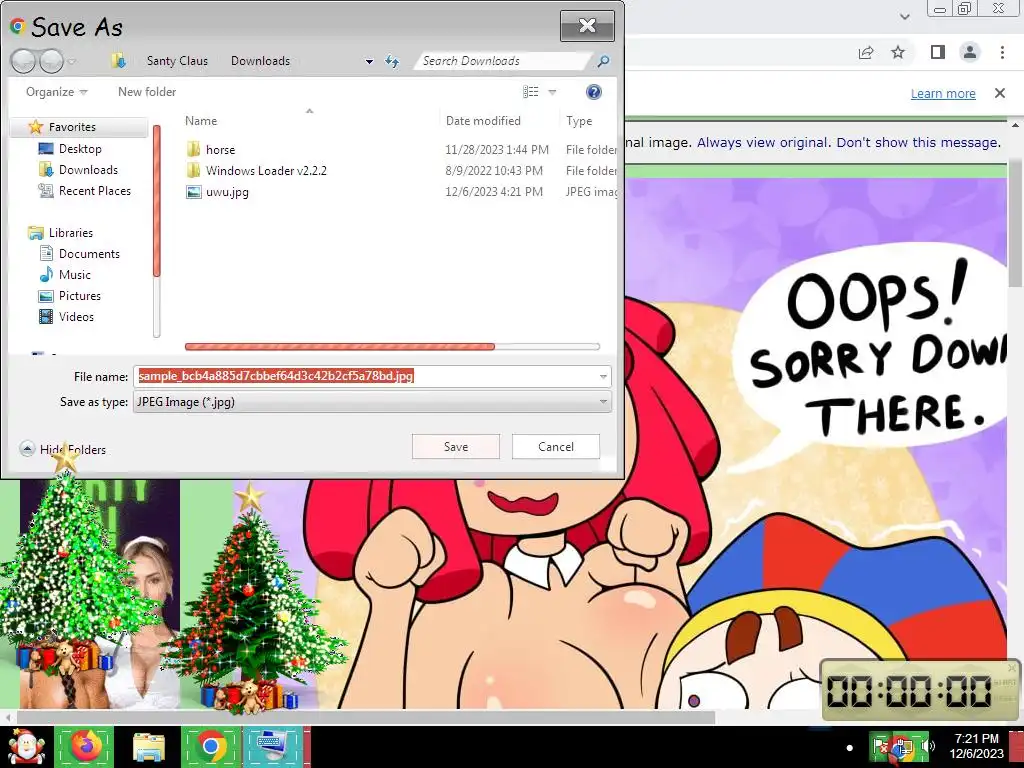The width and height of the screenshot is (1024, 768).
Task: Select the Windows Loader v2.2.2 folder
Action: pyautogui.click(x=266, y=170)
